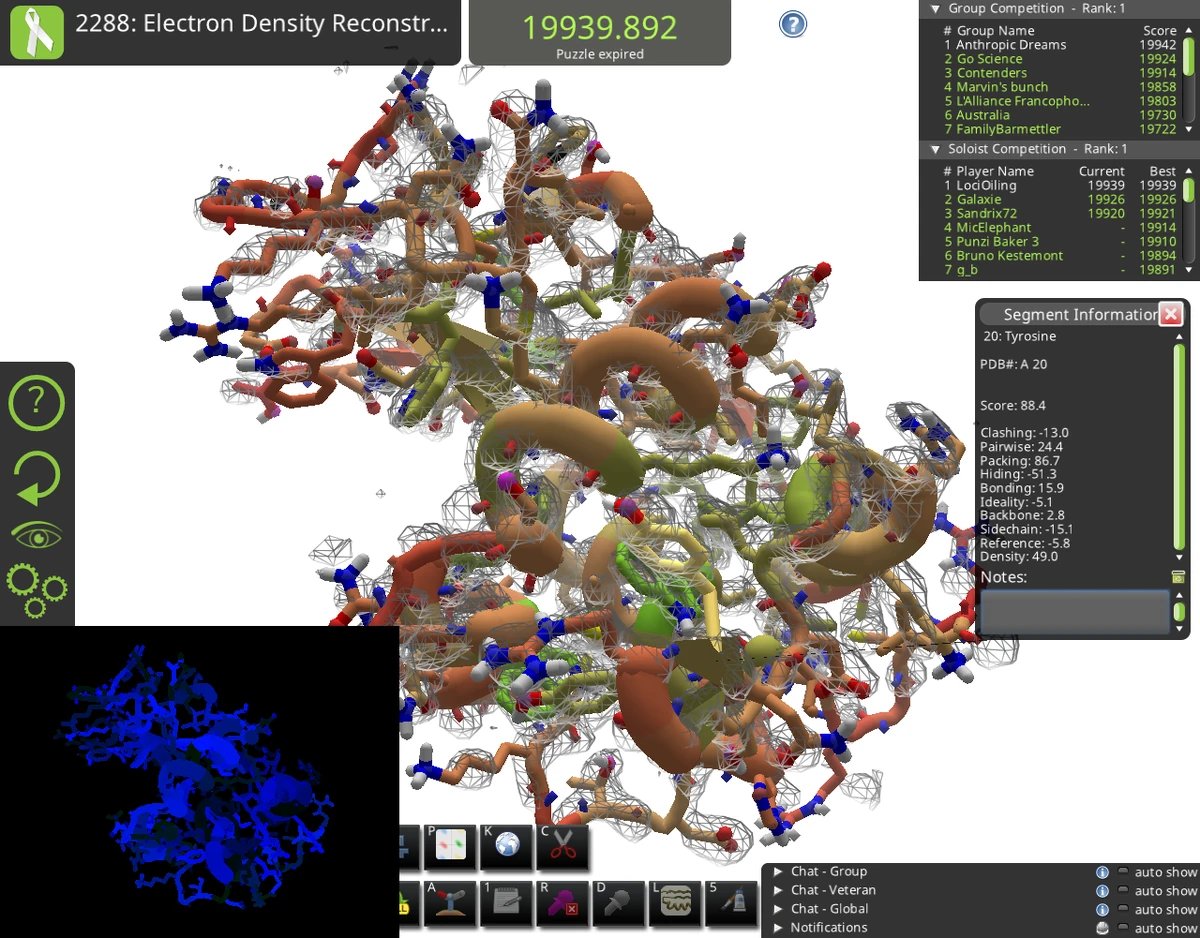Screen dimensions: 1200x938
Task: Open Chat - Global
Action: (828, 908)
